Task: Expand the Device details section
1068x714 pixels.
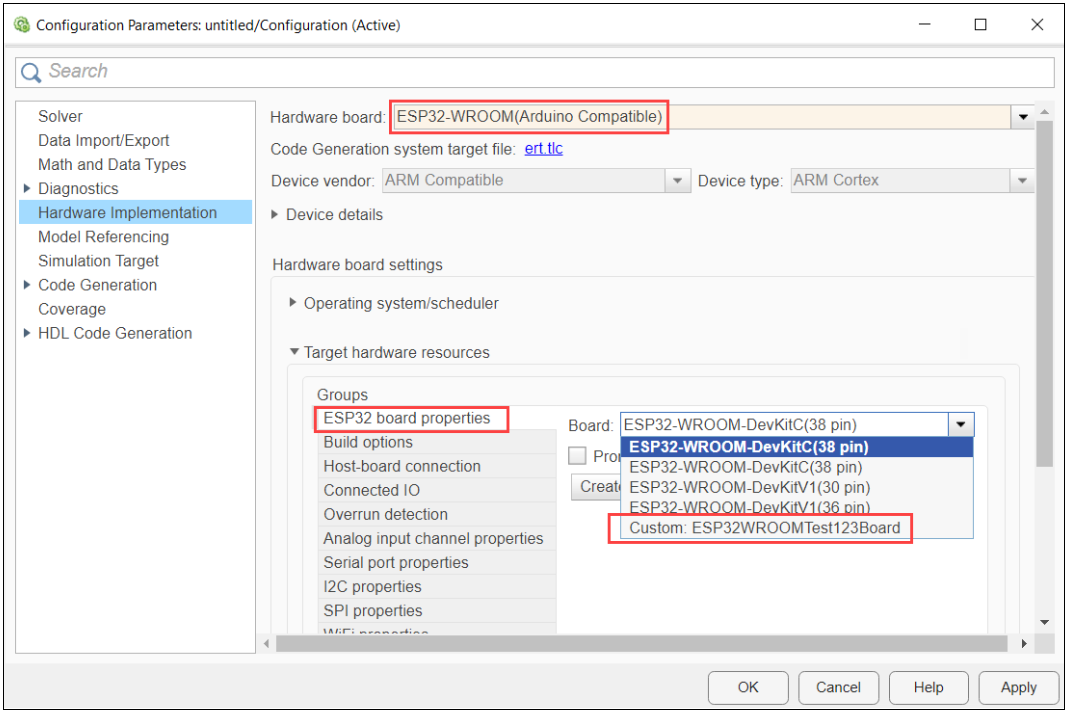Action: tap(276, 215)
